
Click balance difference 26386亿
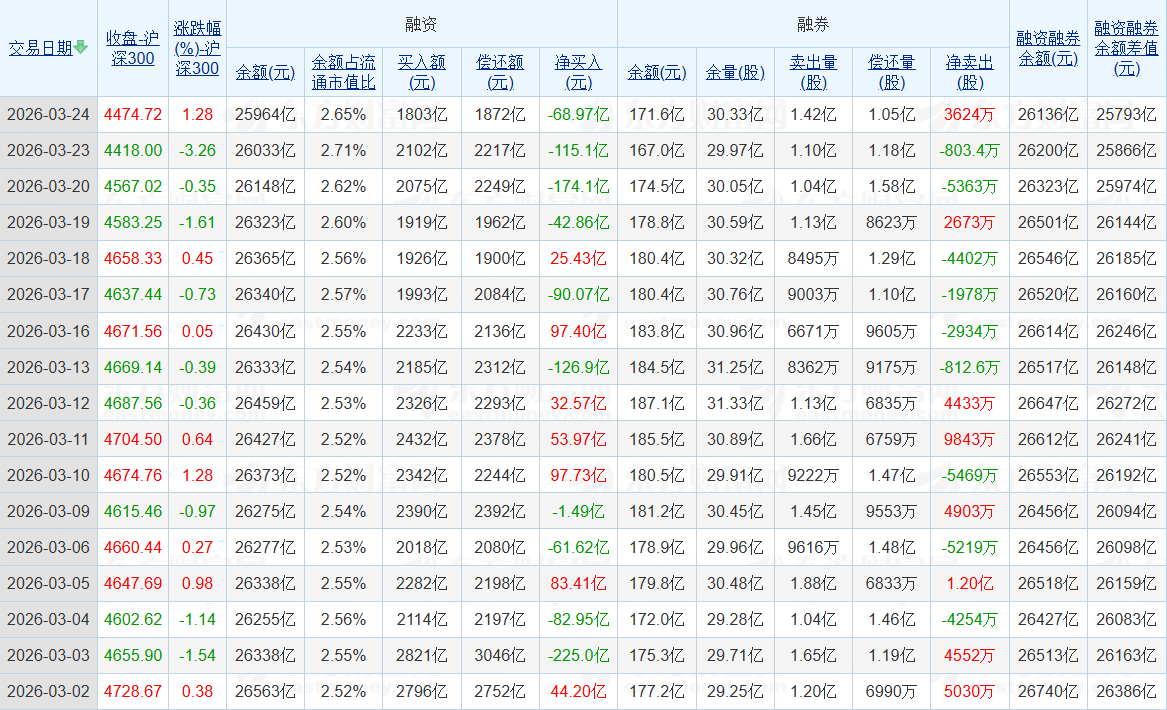tap(1126, 691)
